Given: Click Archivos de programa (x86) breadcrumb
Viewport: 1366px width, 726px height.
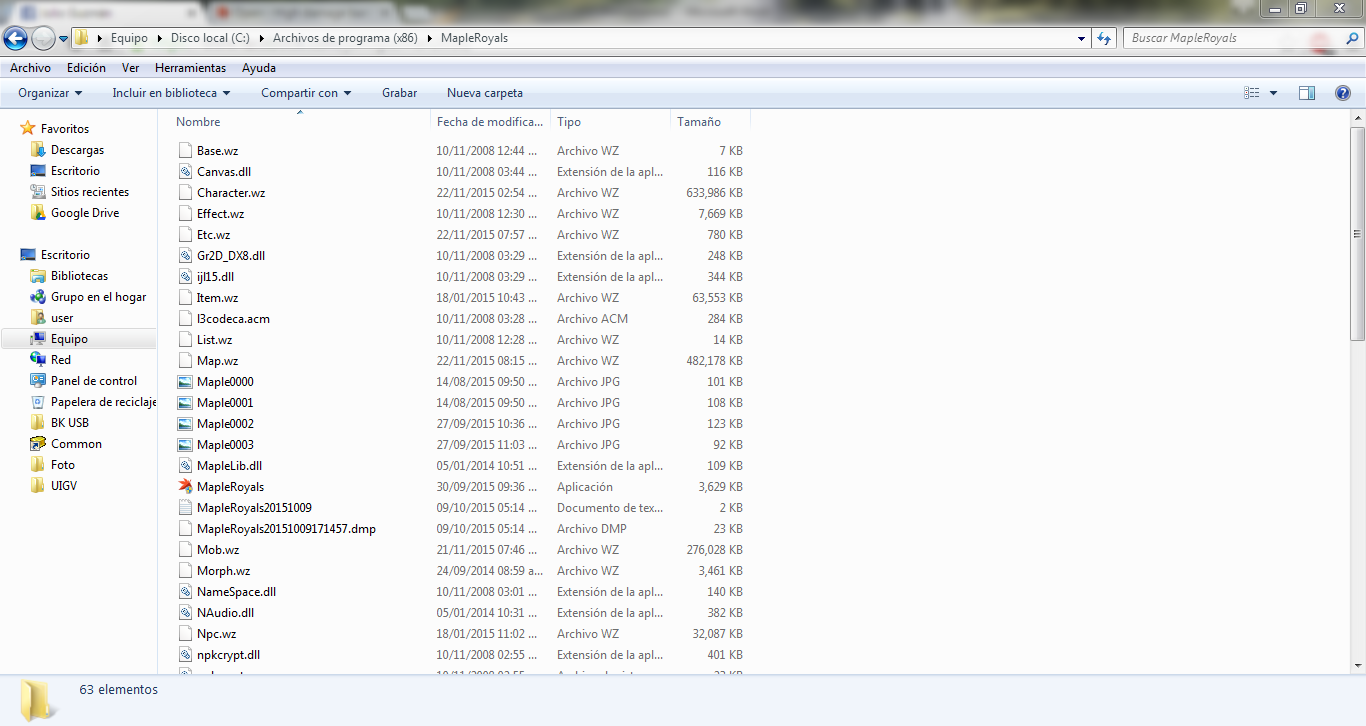Looking at the screenshot, I should 345,38.
